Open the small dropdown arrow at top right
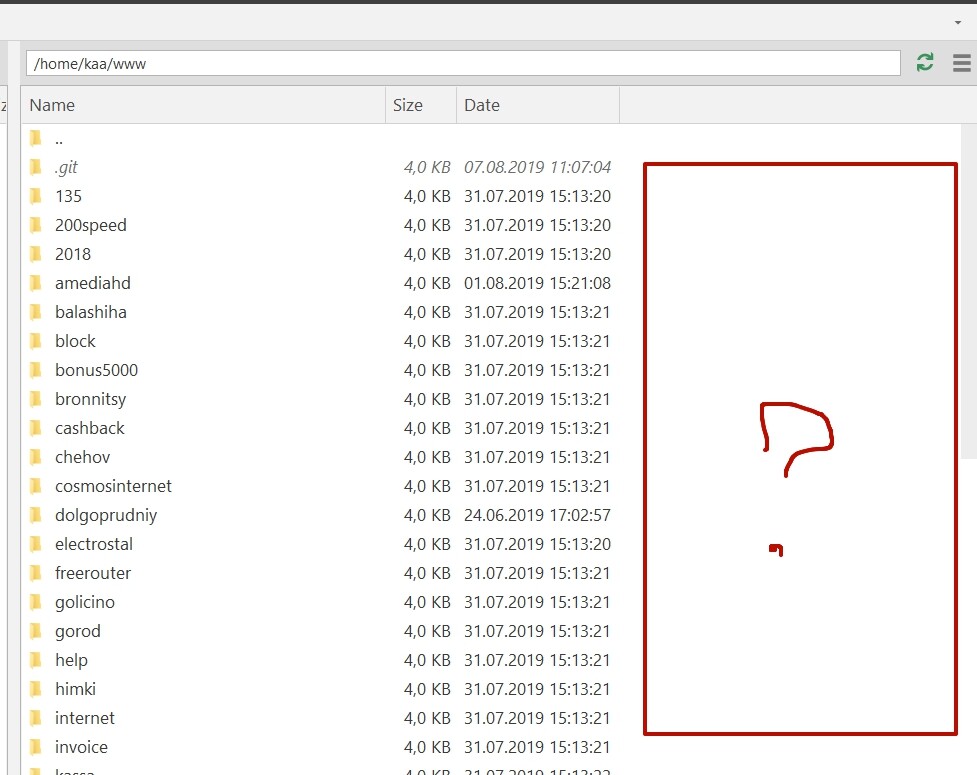Viewport: 977px width, 775px height. [958, 22]
